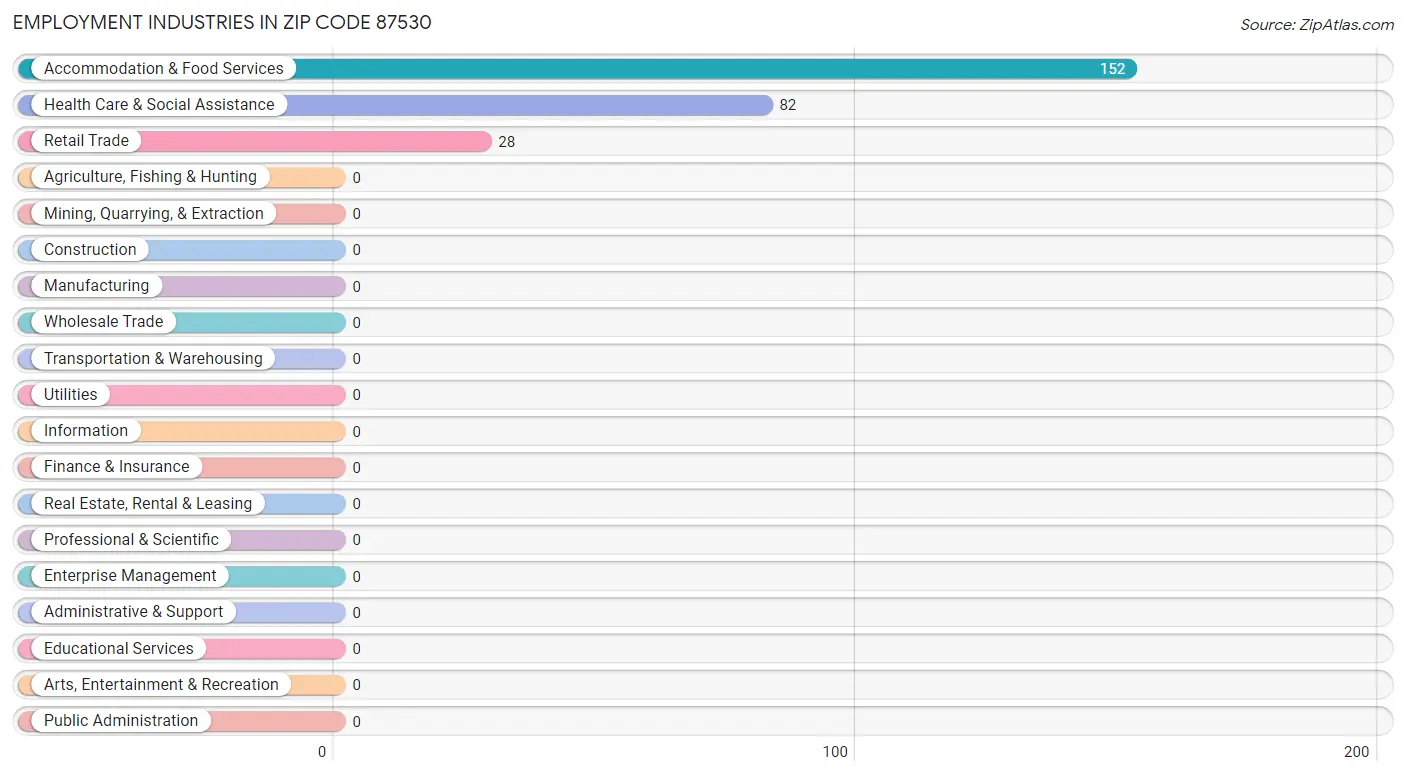1406x776 pixels.
Task: Click the Educational Services label
Action: coord(119,648)
